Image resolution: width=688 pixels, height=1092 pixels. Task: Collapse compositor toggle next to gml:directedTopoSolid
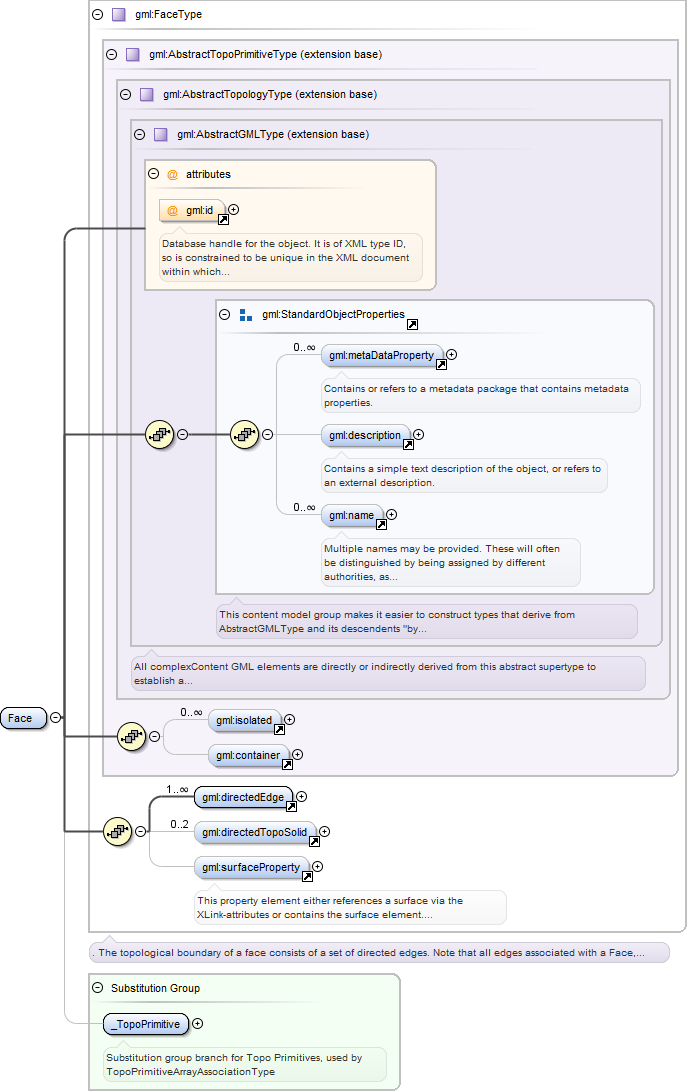(x=141, y=831)
